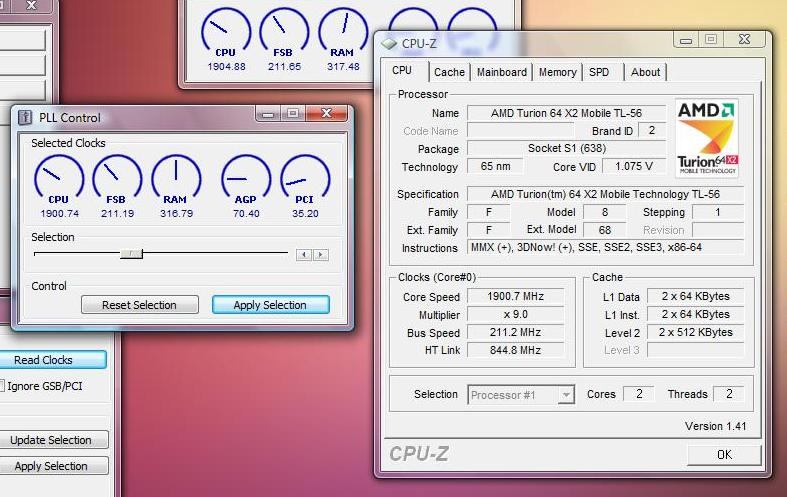Click the RAM value 316.79 in PLL Control
This screenshot has width=787, height=497.
tap(177, 214)
